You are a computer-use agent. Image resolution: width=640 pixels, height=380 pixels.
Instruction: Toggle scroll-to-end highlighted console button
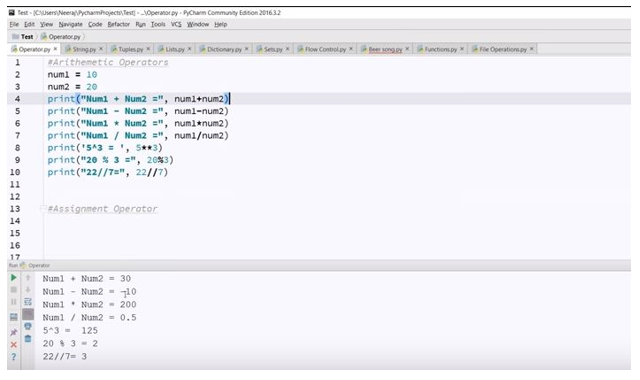28,314
